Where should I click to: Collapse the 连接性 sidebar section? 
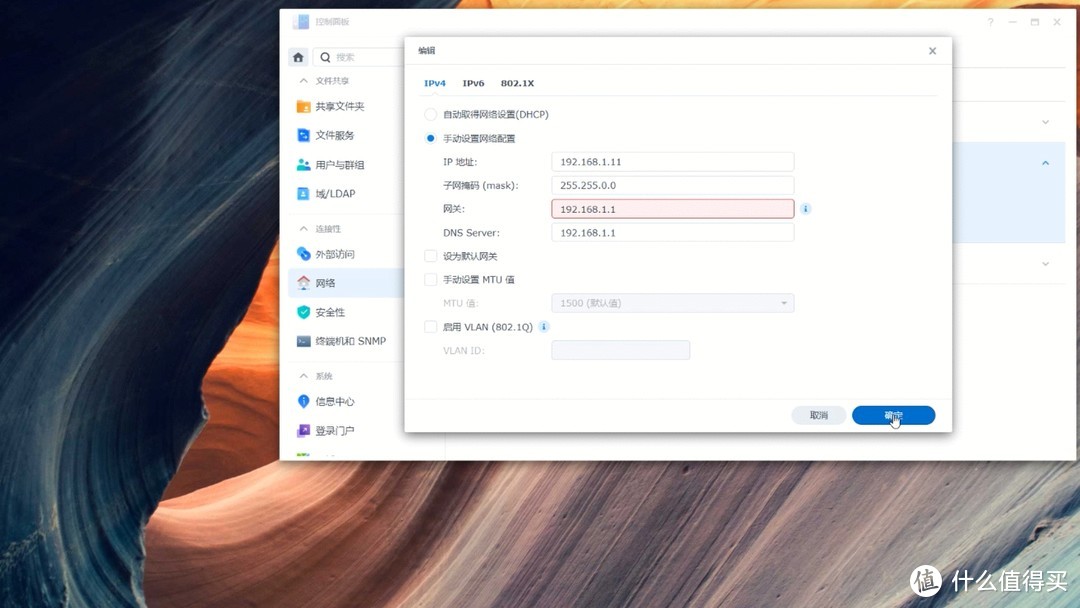click(304, 229)
